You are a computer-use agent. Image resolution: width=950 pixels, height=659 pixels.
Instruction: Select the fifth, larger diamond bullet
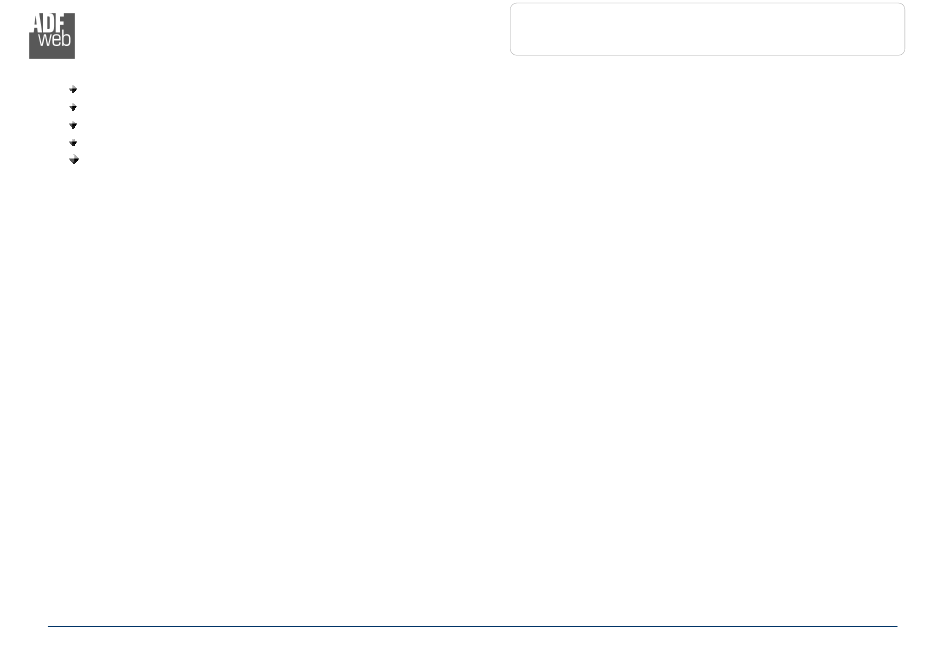(x=74, y=160)
